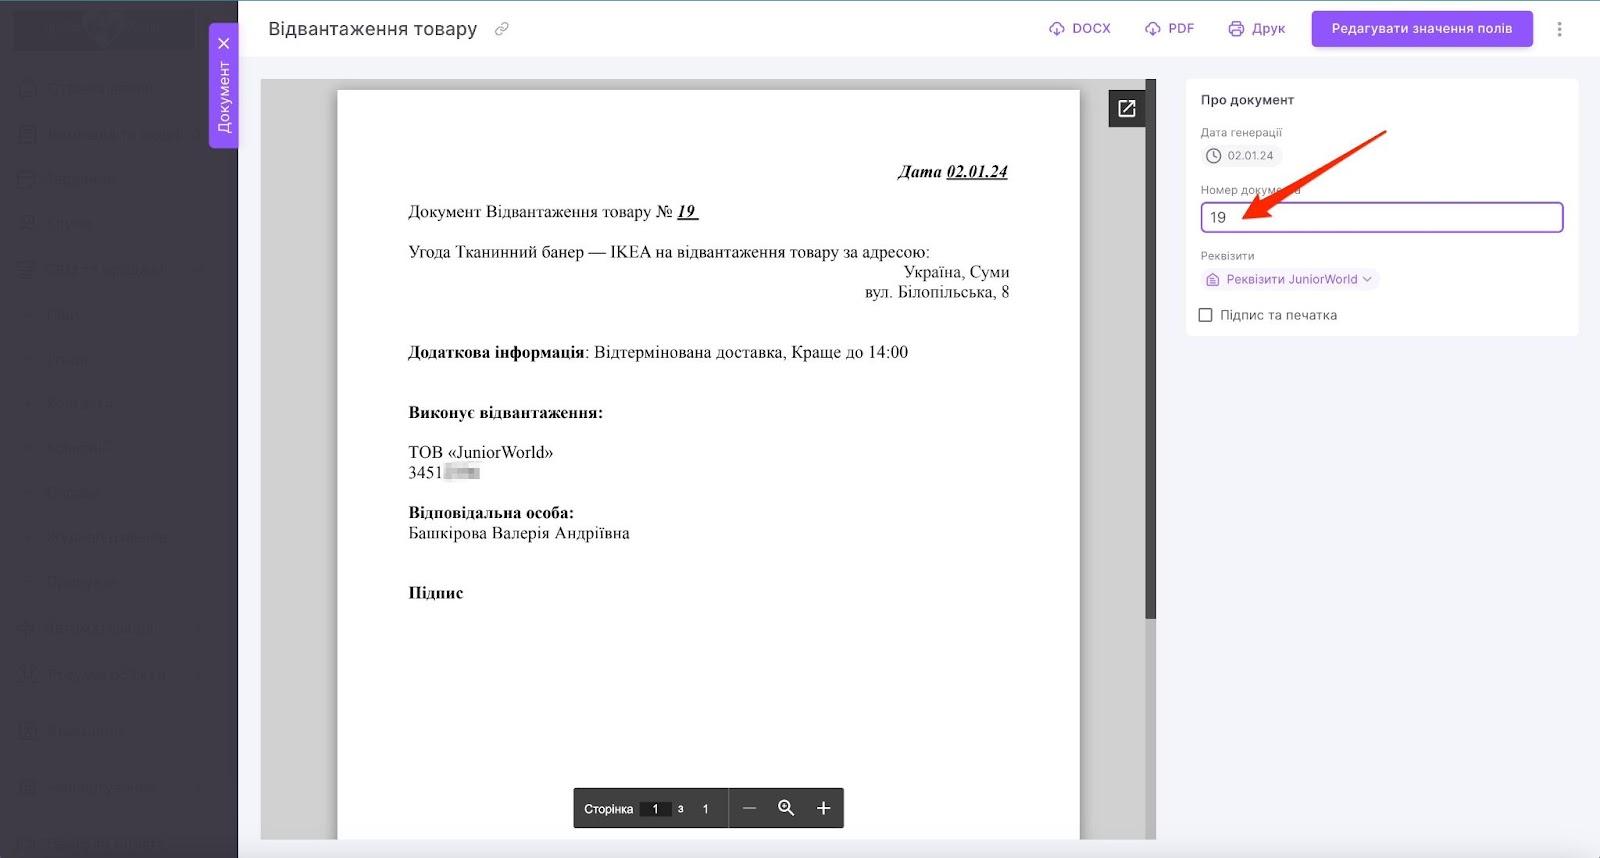This screenshot has width=1600, height=858.
Task: Click the generation date 02.01.24 chip
Action: [1241, 156]
